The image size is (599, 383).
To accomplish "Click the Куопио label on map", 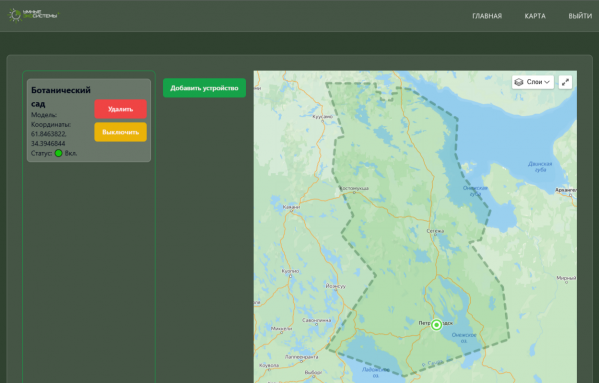I will tap(290, 271).
